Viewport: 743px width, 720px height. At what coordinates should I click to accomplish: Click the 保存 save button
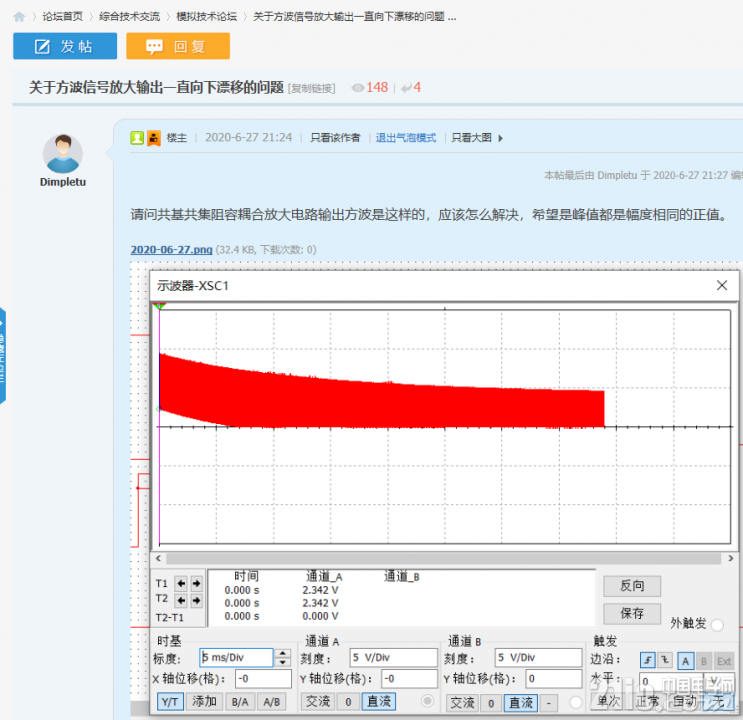[632, 613]
